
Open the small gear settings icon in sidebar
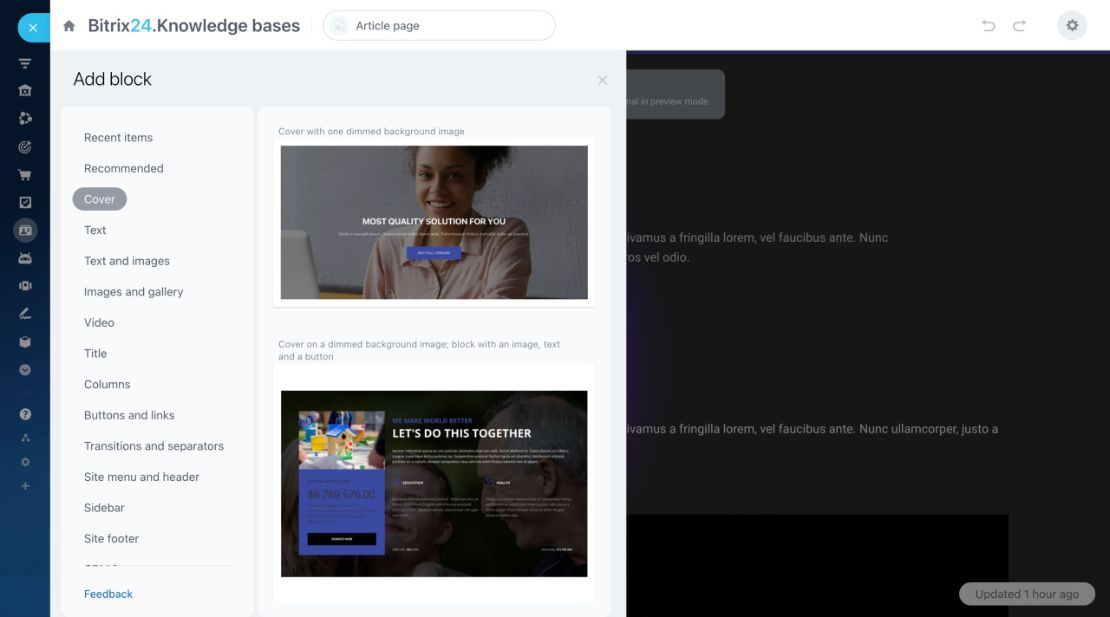point(25,462)
